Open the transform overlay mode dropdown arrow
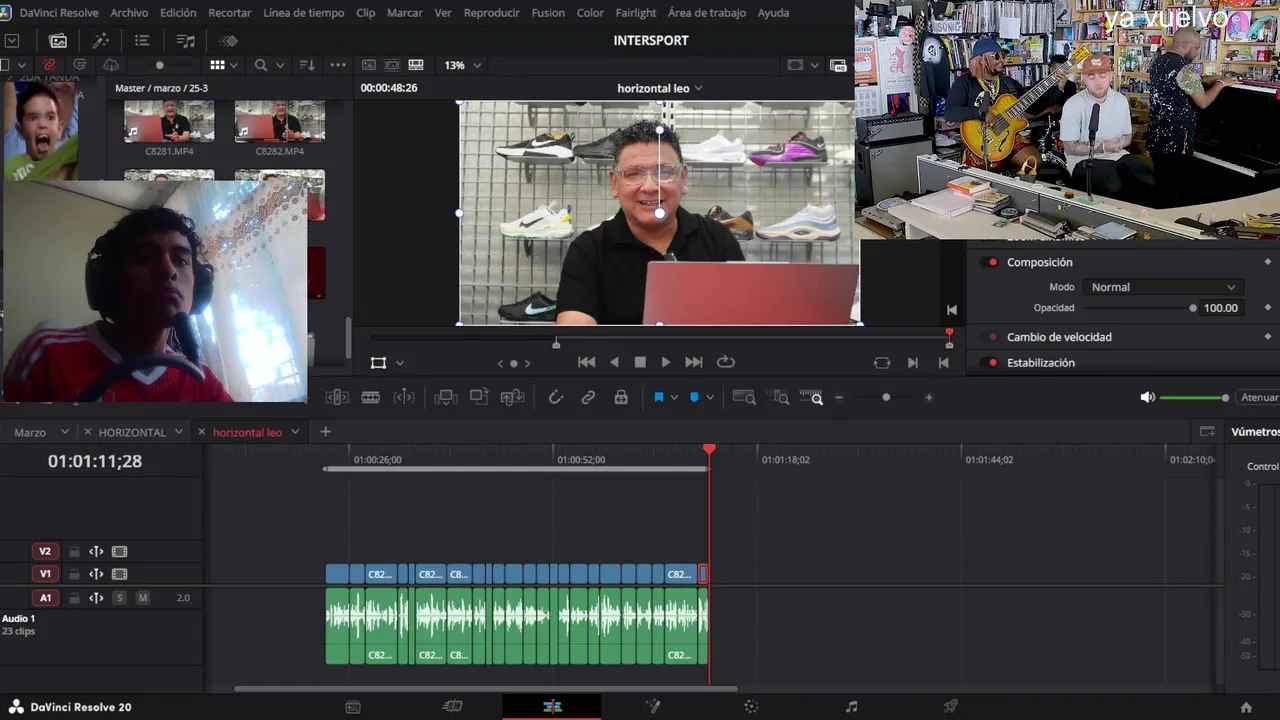 pos(400,363)
